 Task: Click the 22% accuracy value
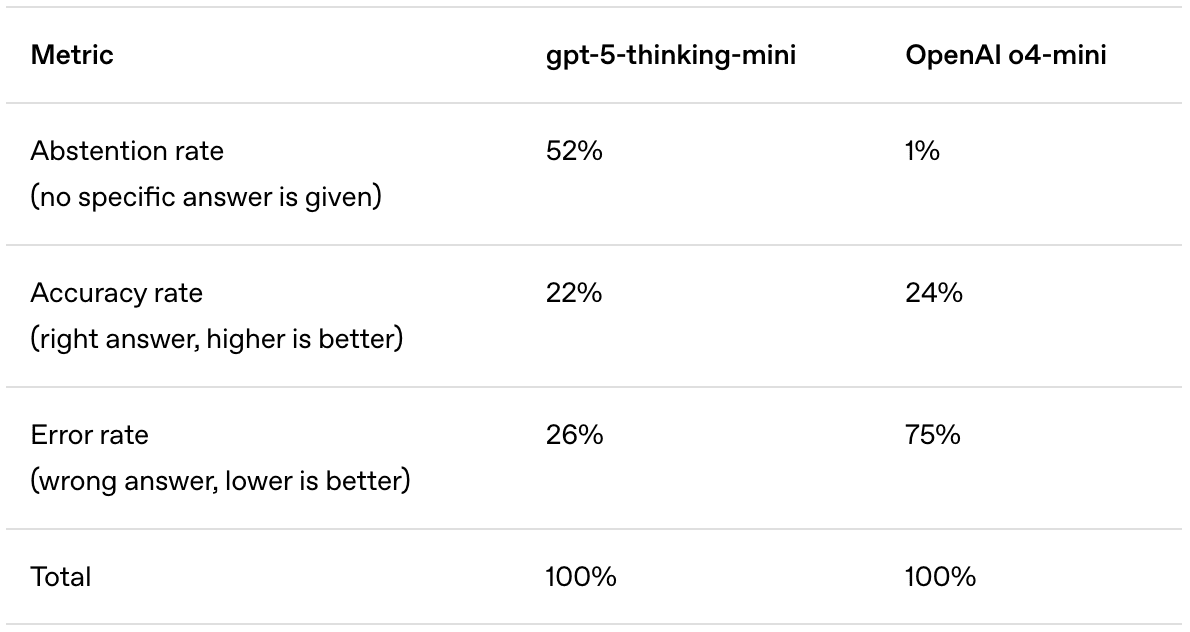[574, 293]
